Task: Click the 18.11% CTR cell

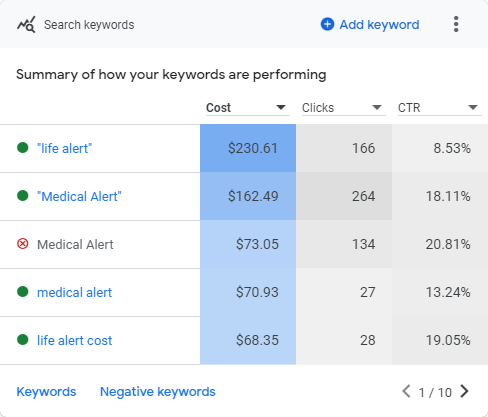Action: coord(440,196)
